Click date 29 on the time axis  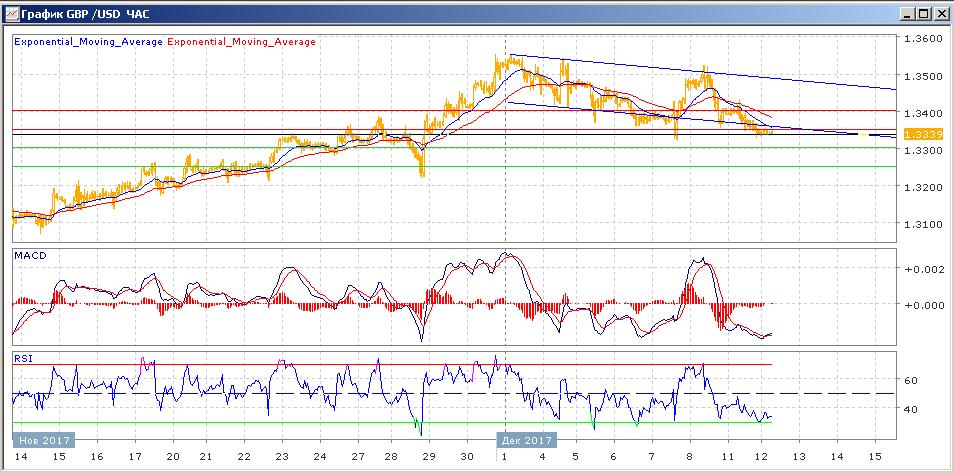429,457
